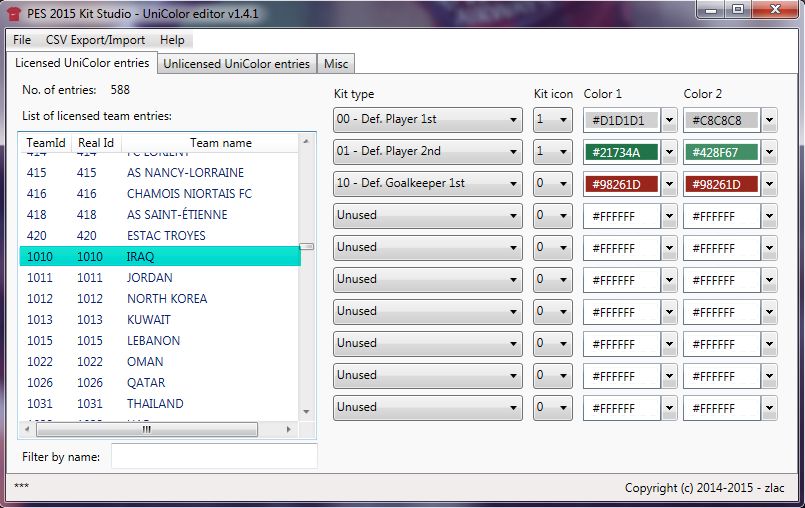
Task: Select AS SAINT-ÉTIENNE in team list
Action: pyautogui.click(x=176, y=215)
